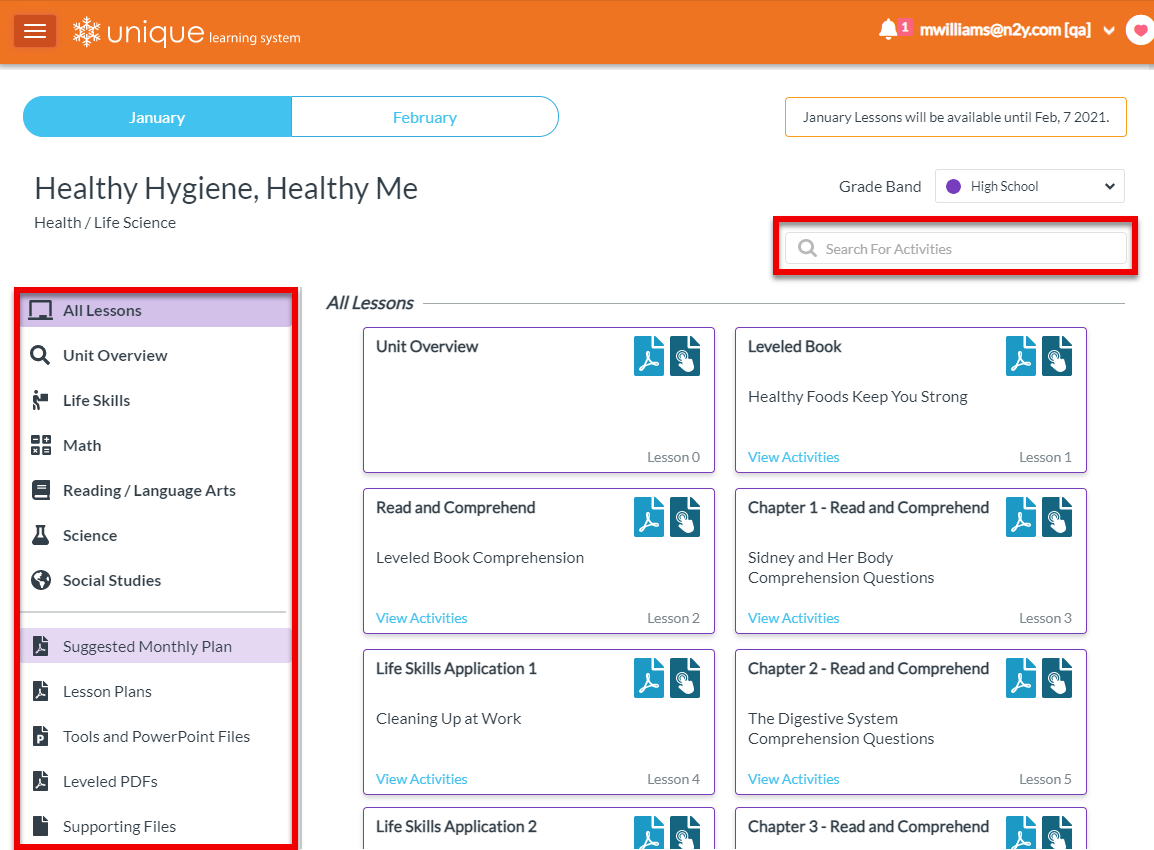This screenshot has height=850, width=1154.
Task: Open the Read and Comprehend Lesson 2 PDF
Action: click(648, 517)
